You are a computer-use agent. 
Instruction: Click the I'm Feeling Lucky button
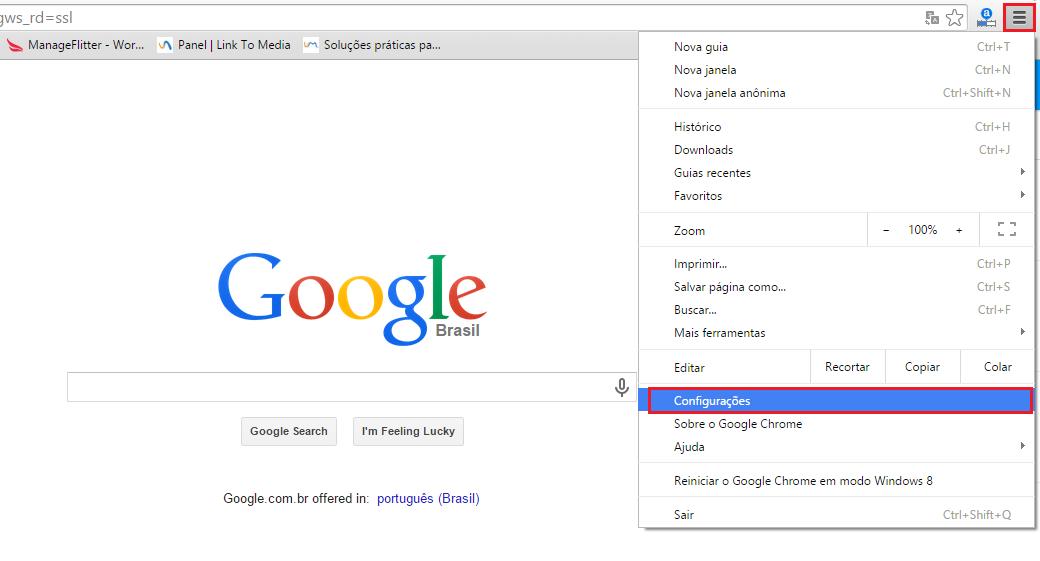pos(408,432)
